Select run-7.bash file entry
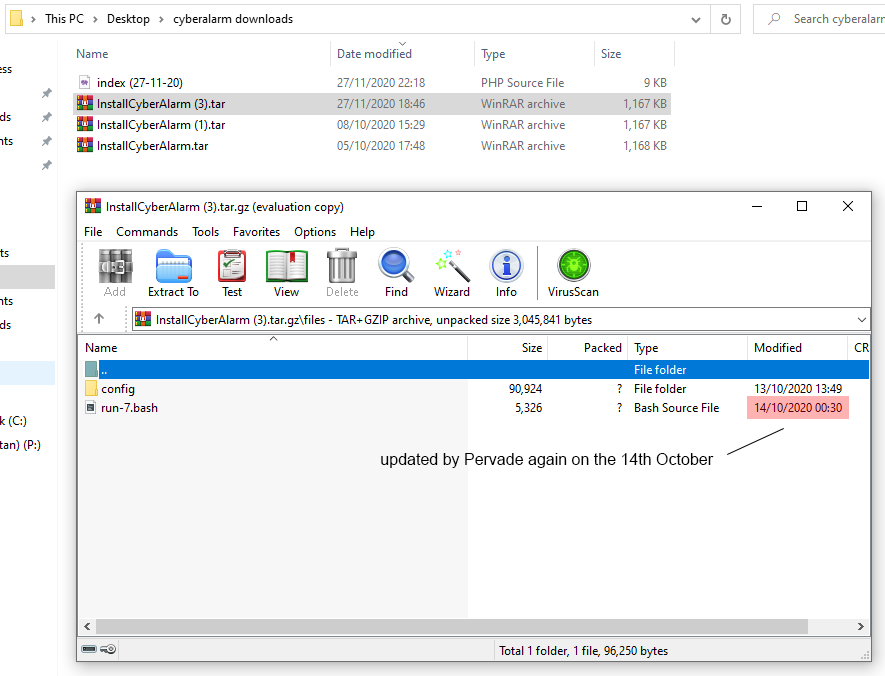 [129, 408]
